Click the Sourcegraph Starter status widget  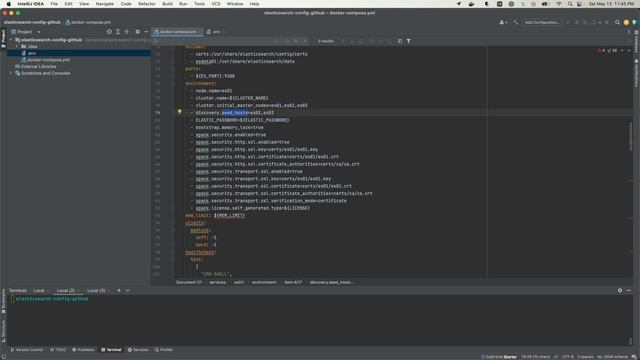(x=499, y=357)
